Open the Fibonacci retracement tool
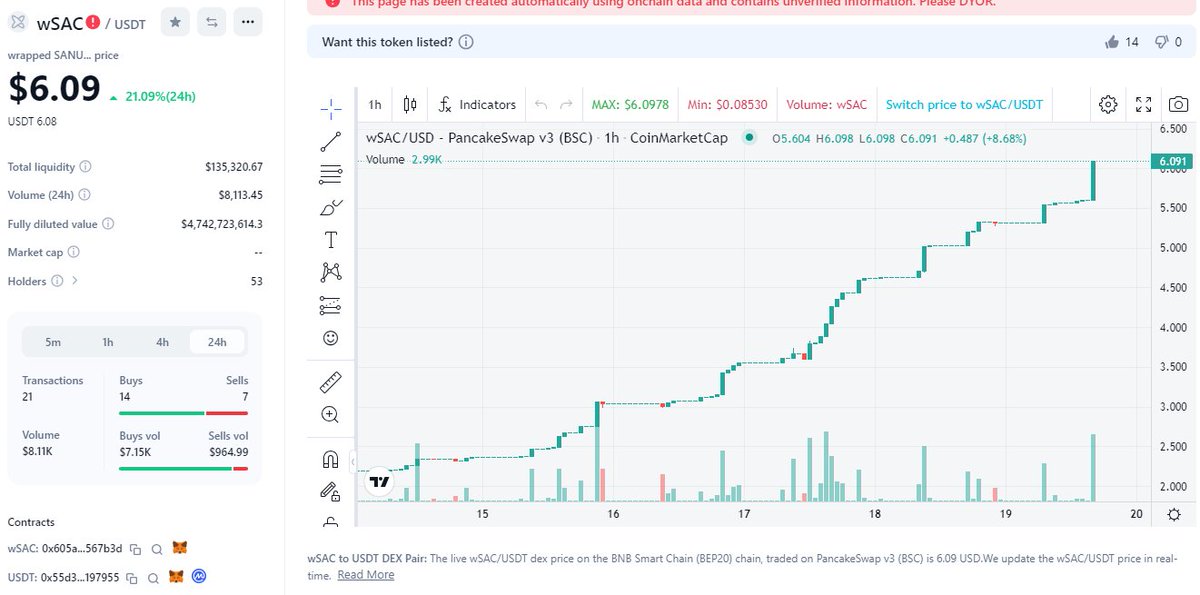This screenshot has width=1200, height=595. [331, 174]
